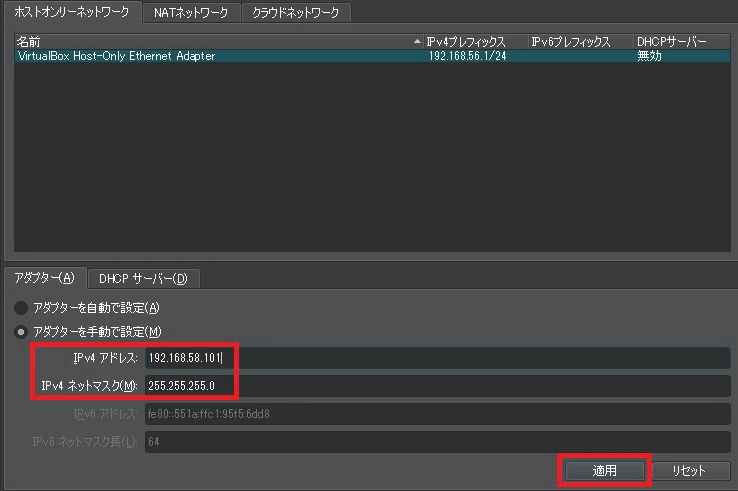Click the IPv4 ネットマスク input field

pyautogui.click(x=437, y=386)
